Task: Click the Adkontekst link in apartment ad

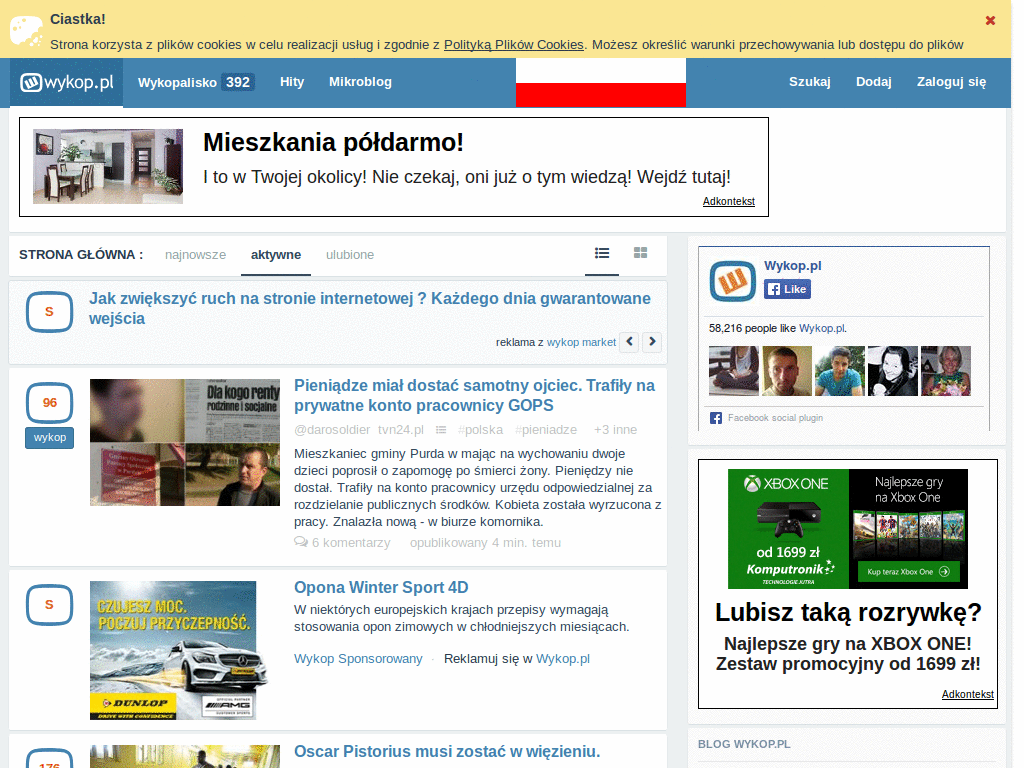Action: 728,201
